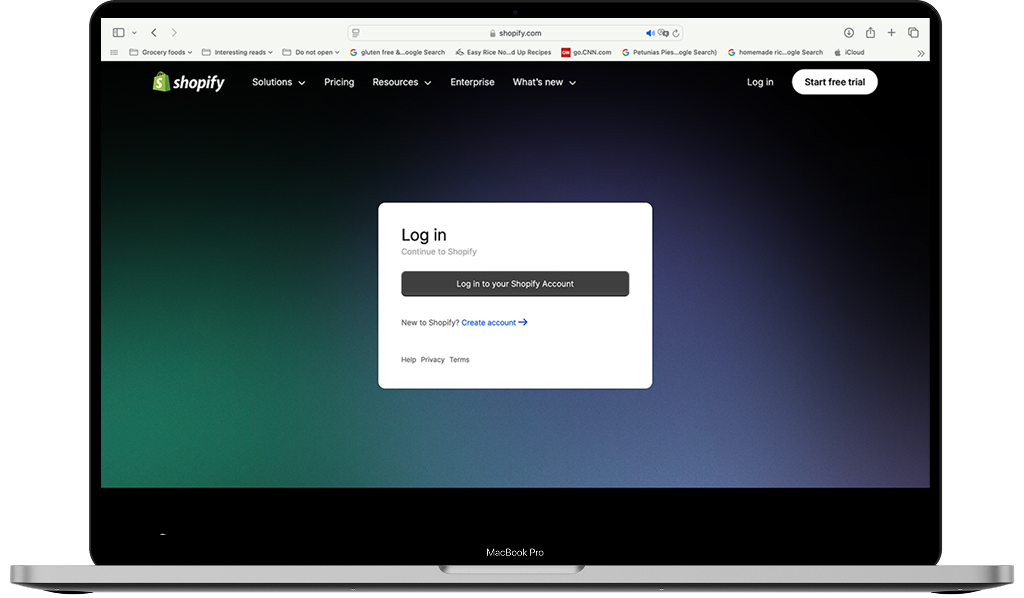
Task: Follow the Create account link
Action: 494,323
